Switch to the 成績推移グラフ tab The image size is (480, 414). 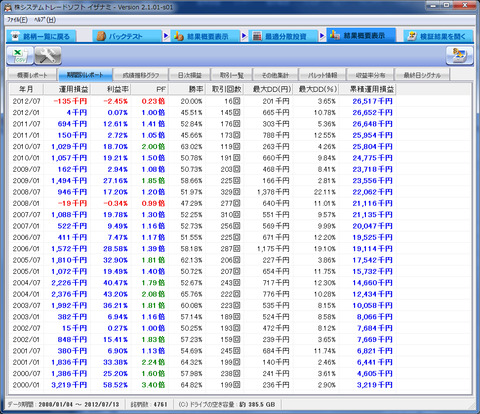(141, 75)
